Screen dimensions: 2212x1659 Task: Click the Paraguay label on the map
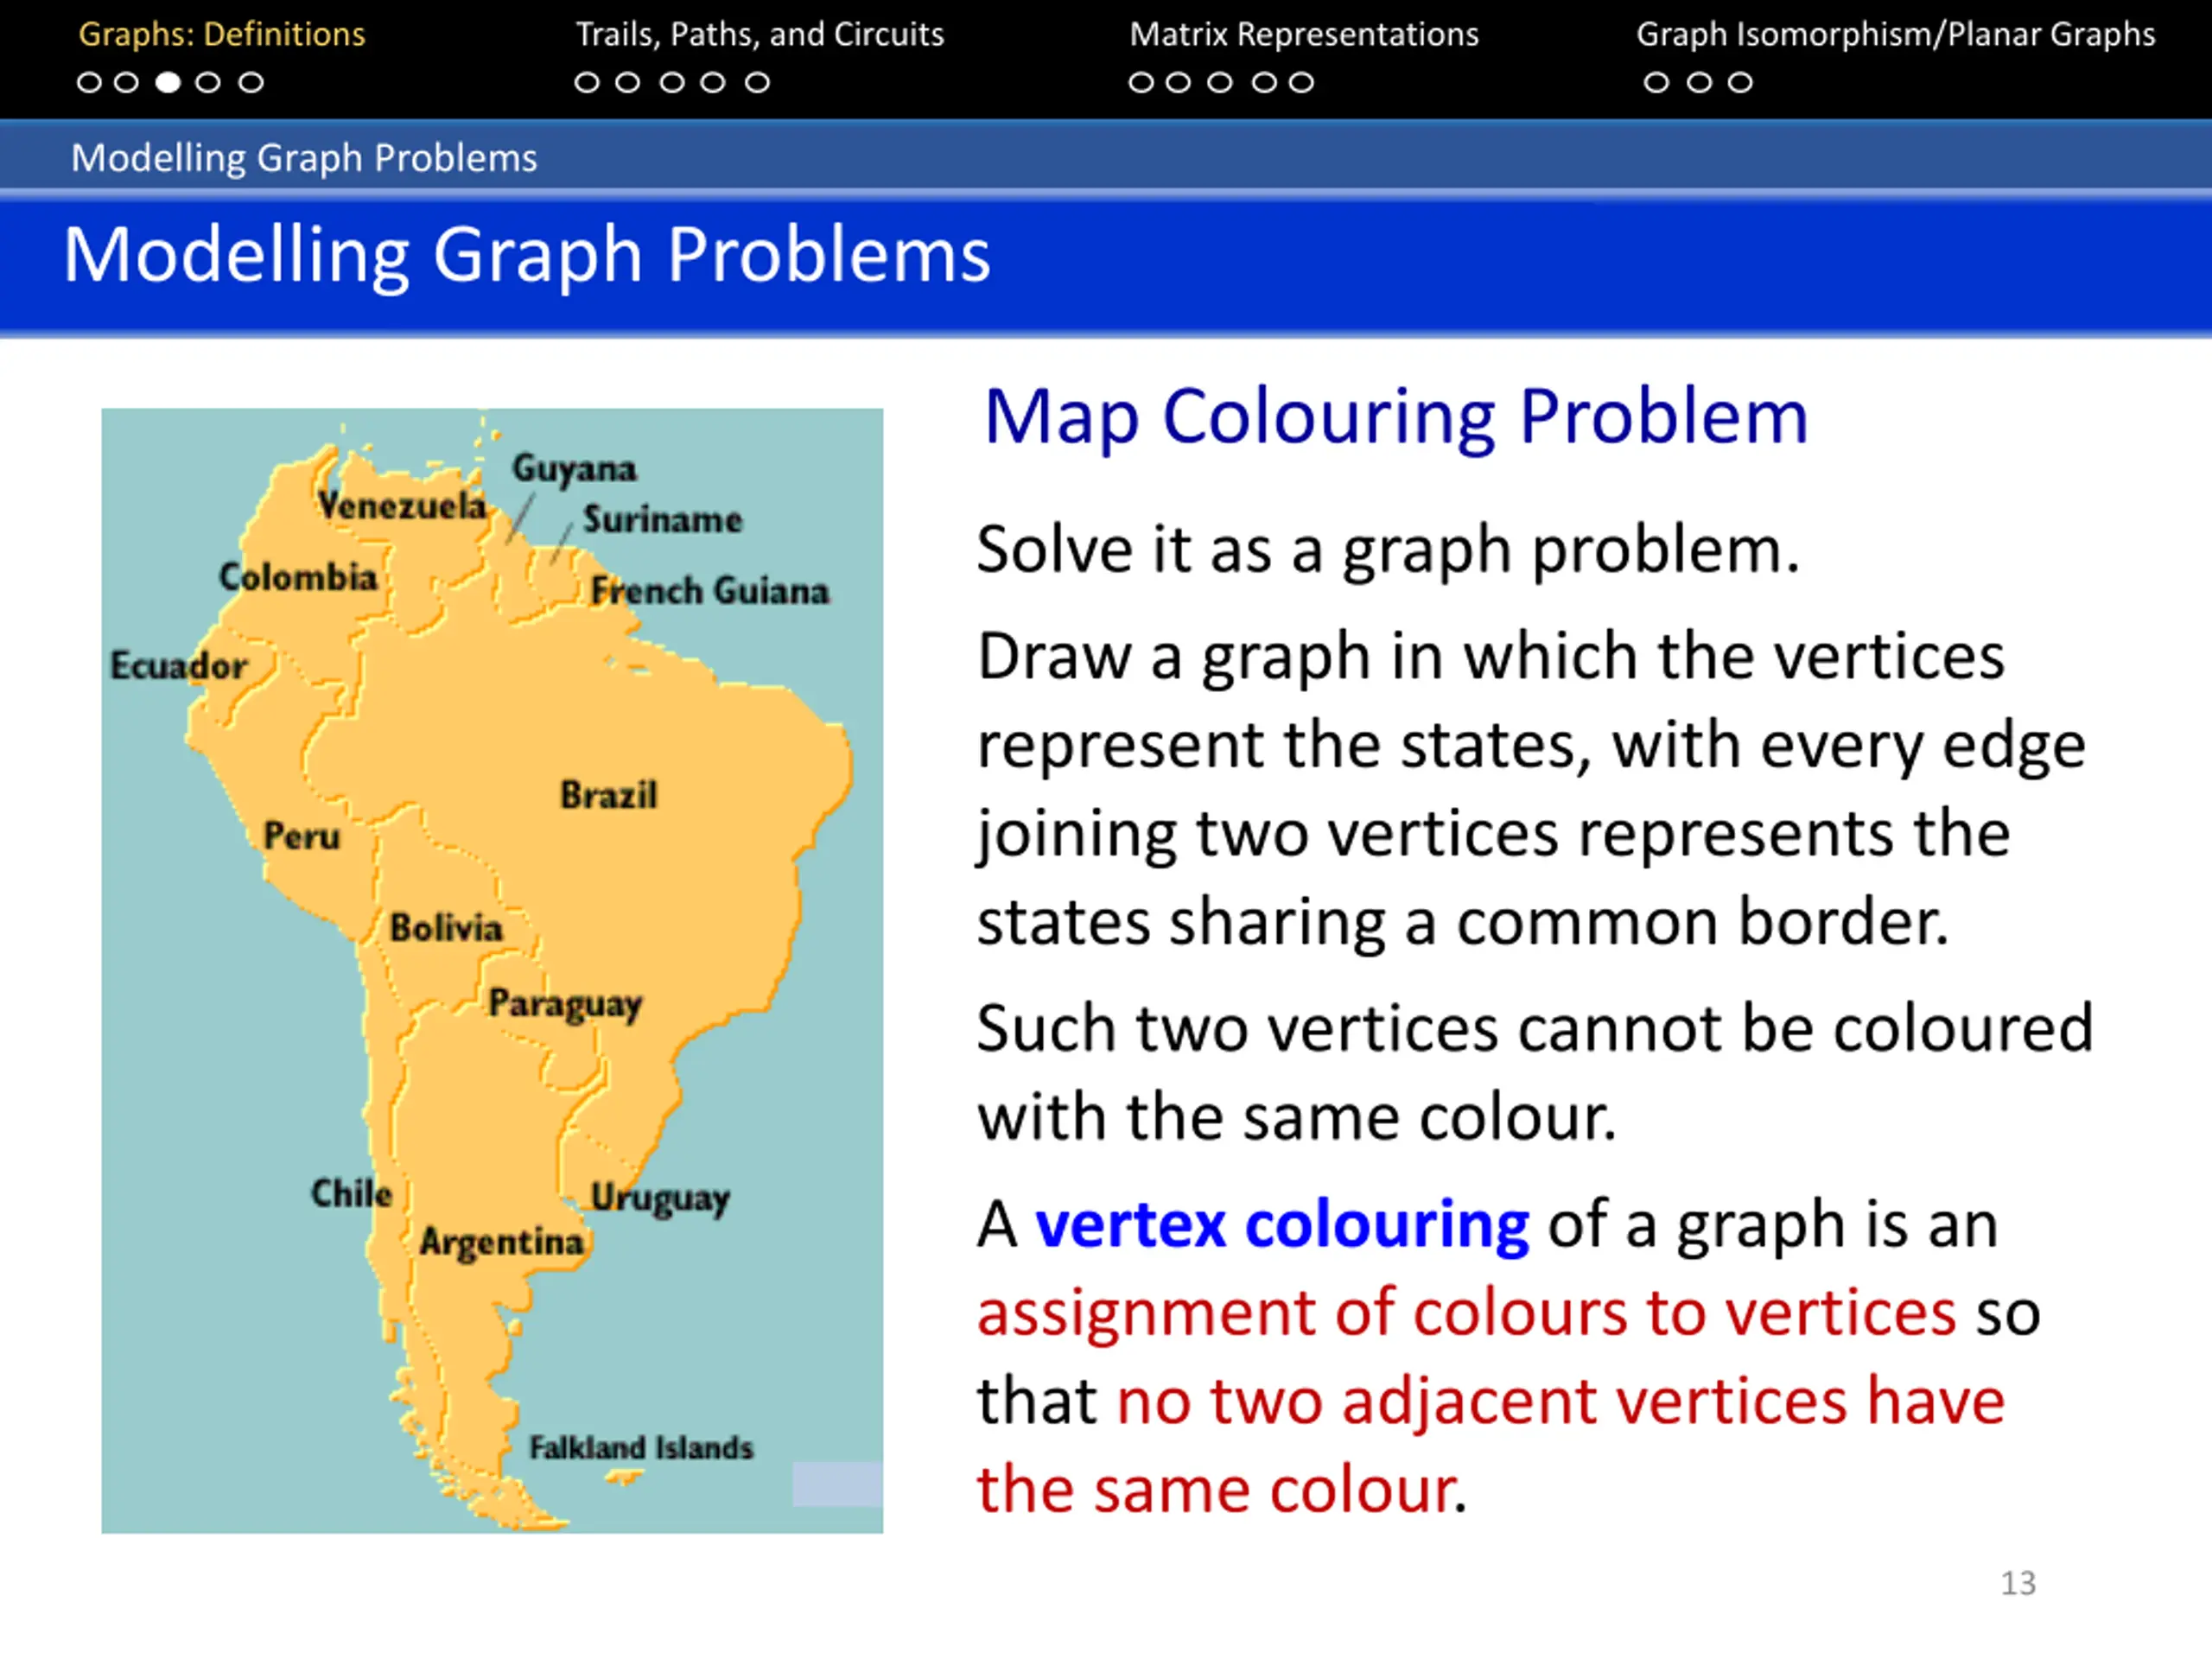click(565, 1005)
